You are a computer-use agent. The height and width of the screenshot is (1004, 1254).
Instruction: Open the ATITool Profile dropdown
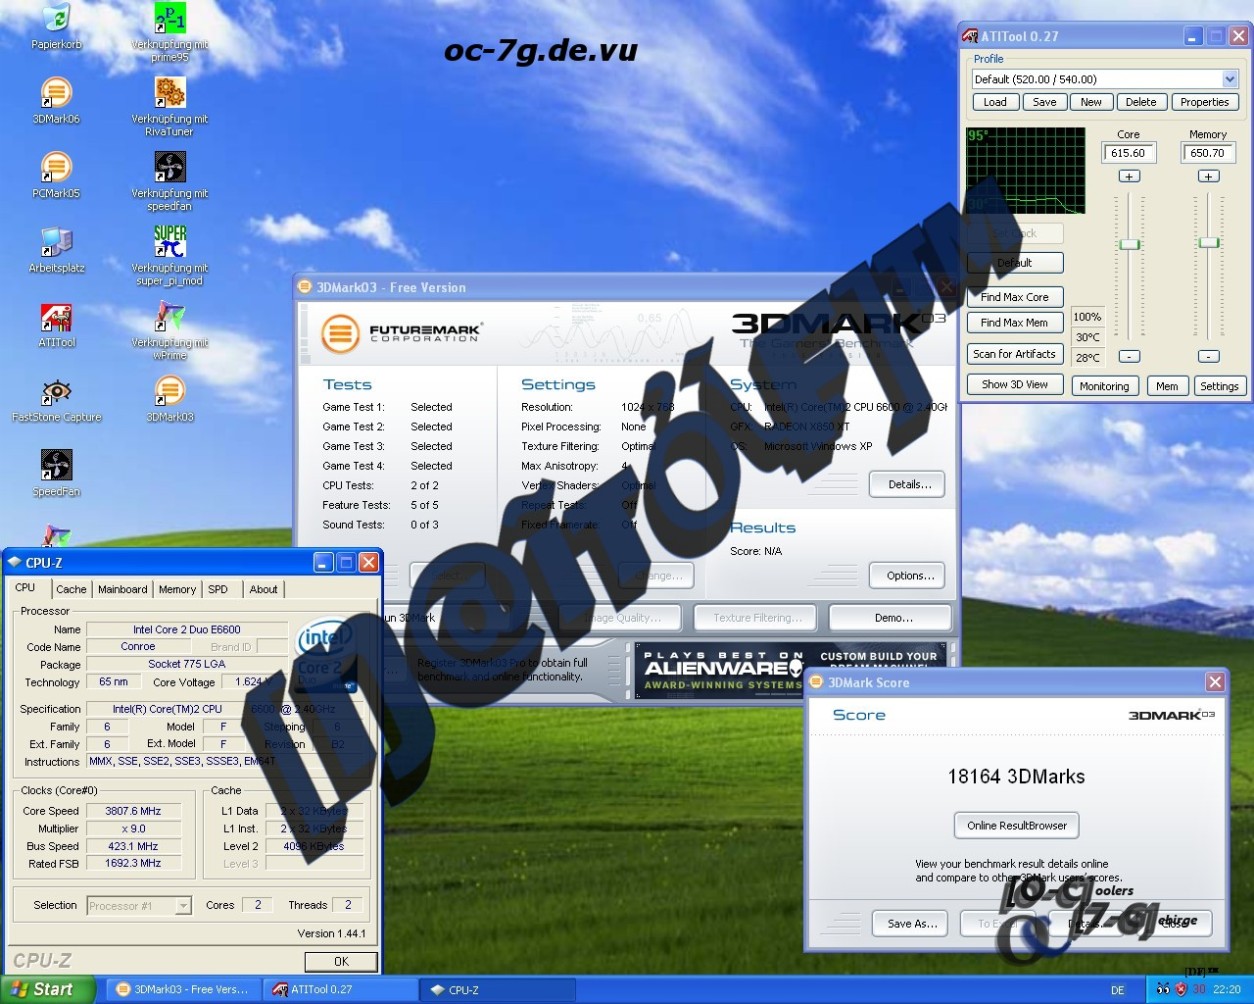1229,79
